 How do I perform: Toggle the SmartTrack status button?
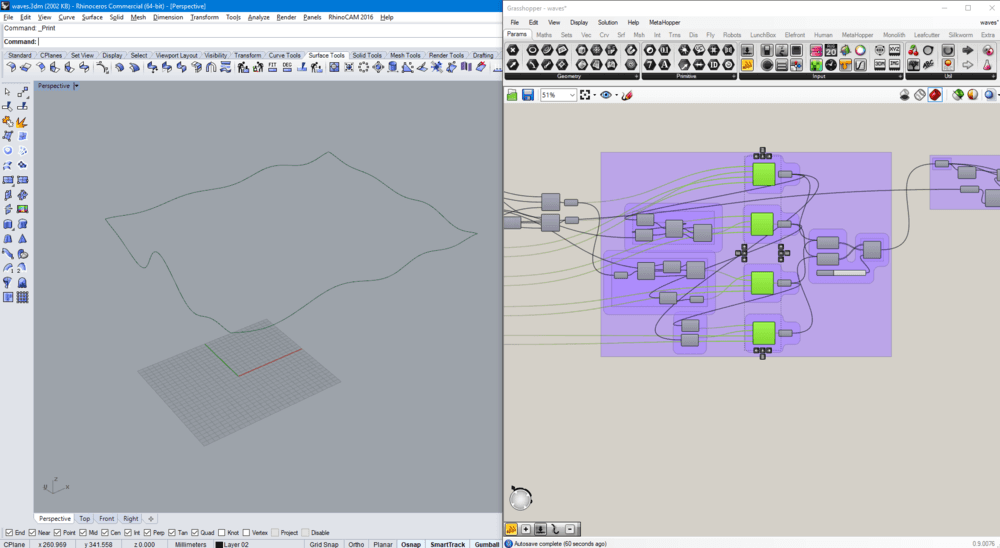pos(447,544)
